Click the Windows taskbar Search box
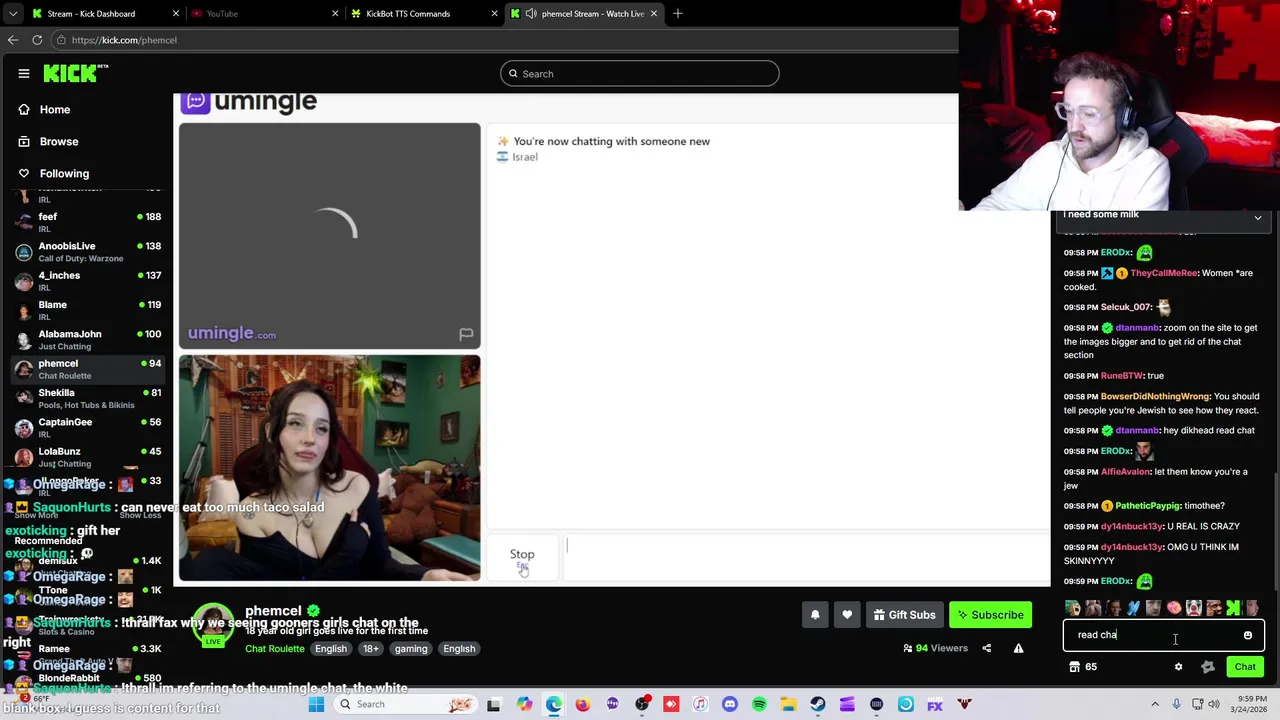Image resolution: width=1280 pixels, height=720 pixels. click(407, 704)
